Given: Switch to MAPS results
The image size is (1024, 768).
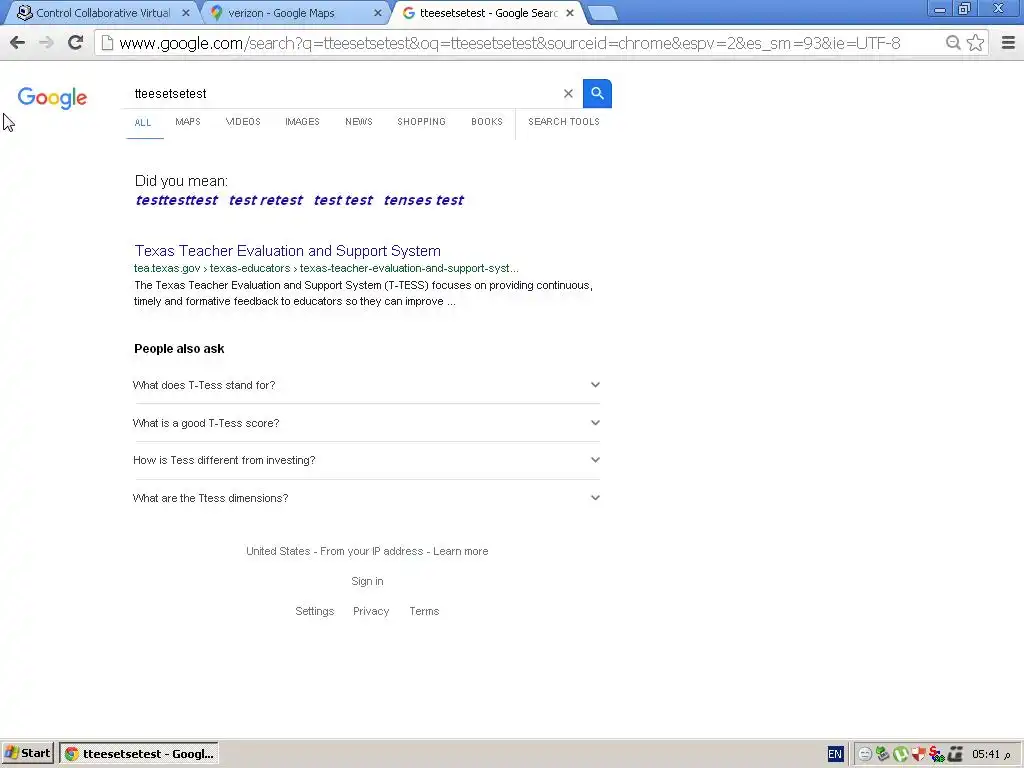Looking at the screenshot, I should pyautogui.click(x=188, y=122).
